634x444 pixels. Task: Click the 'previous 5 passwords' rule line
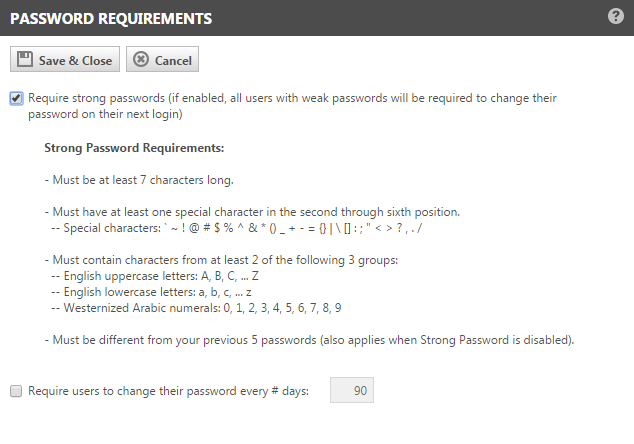[x=309, y=340]
